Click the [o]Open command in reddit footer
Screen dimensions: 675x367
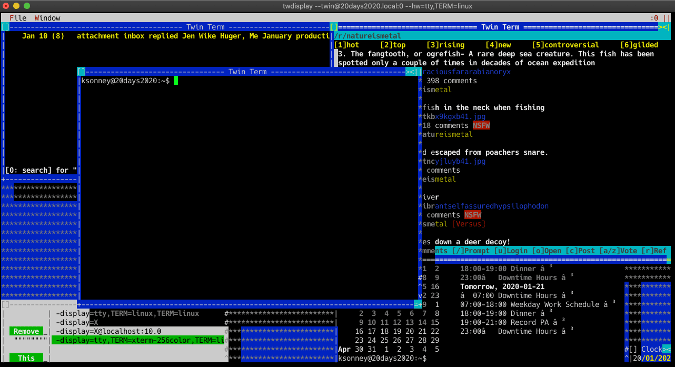coord(547,251)
